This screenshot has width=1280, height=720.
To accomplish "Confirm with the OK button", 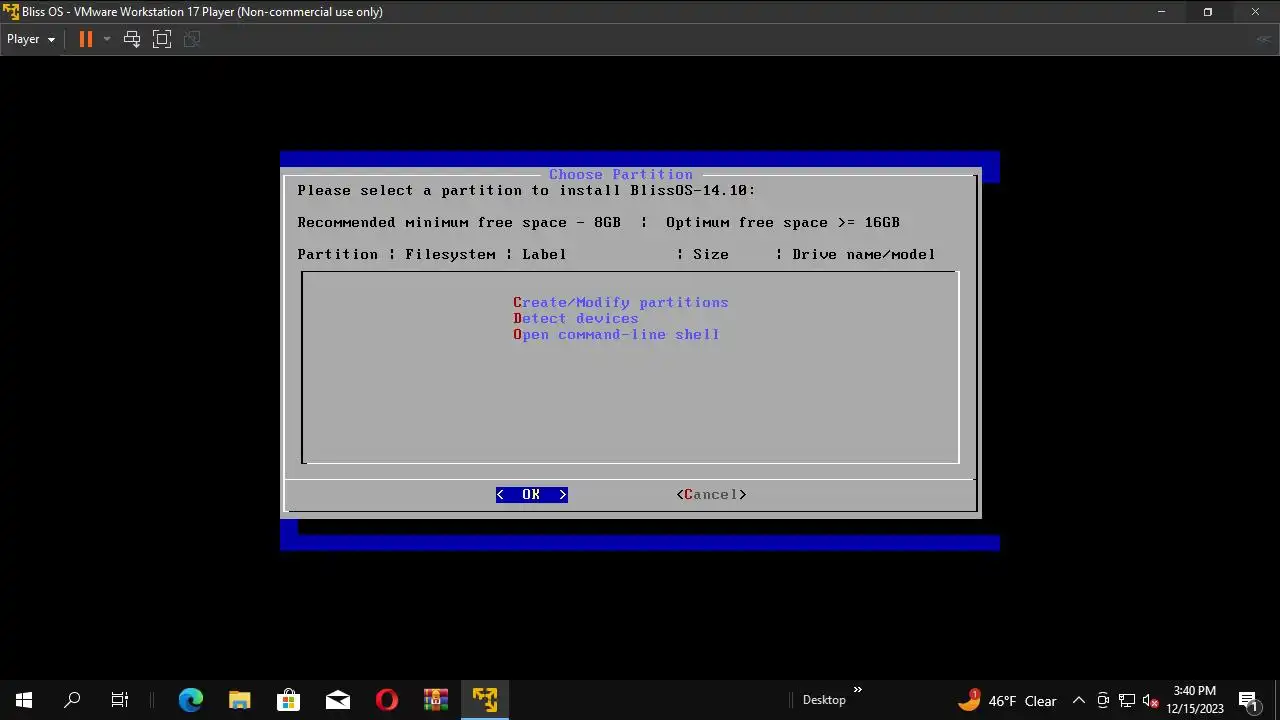I will click(531, 494).
